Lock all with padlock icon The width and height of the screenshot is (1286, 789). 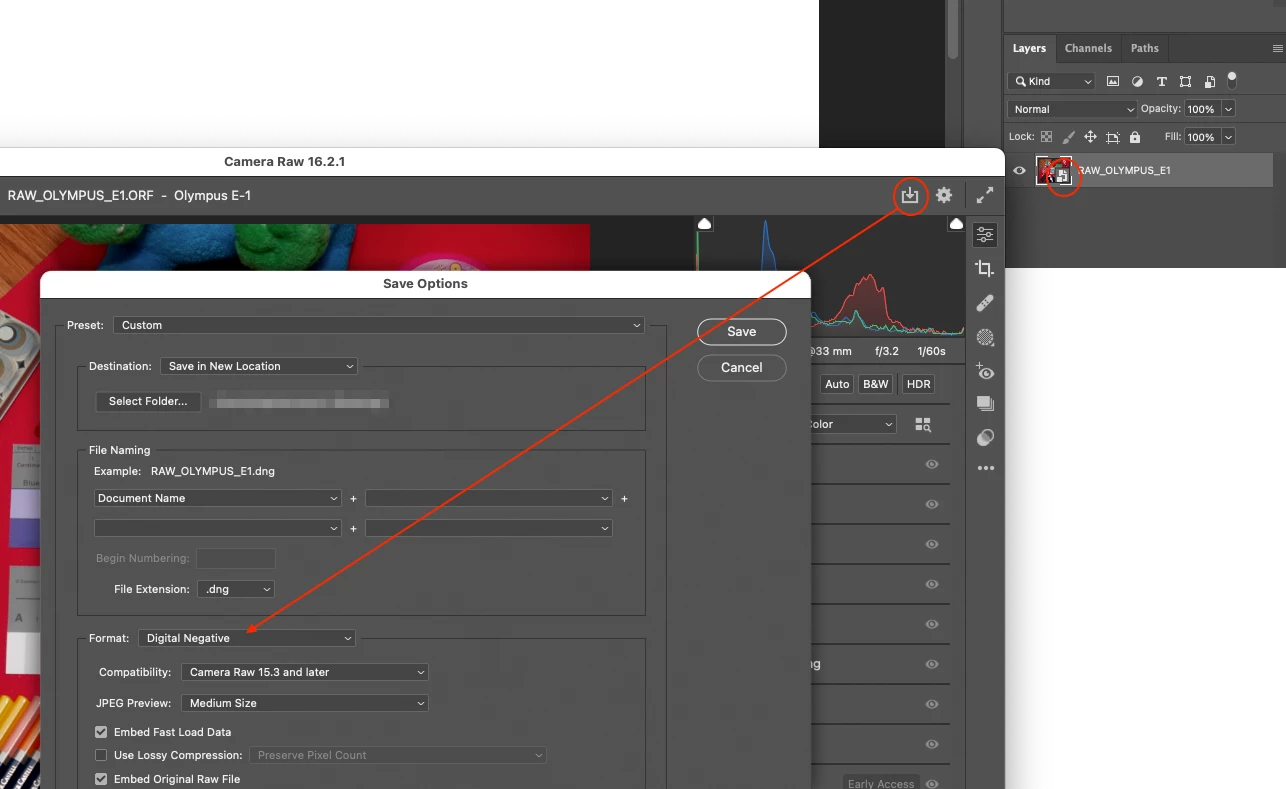tap(1134, 137)
